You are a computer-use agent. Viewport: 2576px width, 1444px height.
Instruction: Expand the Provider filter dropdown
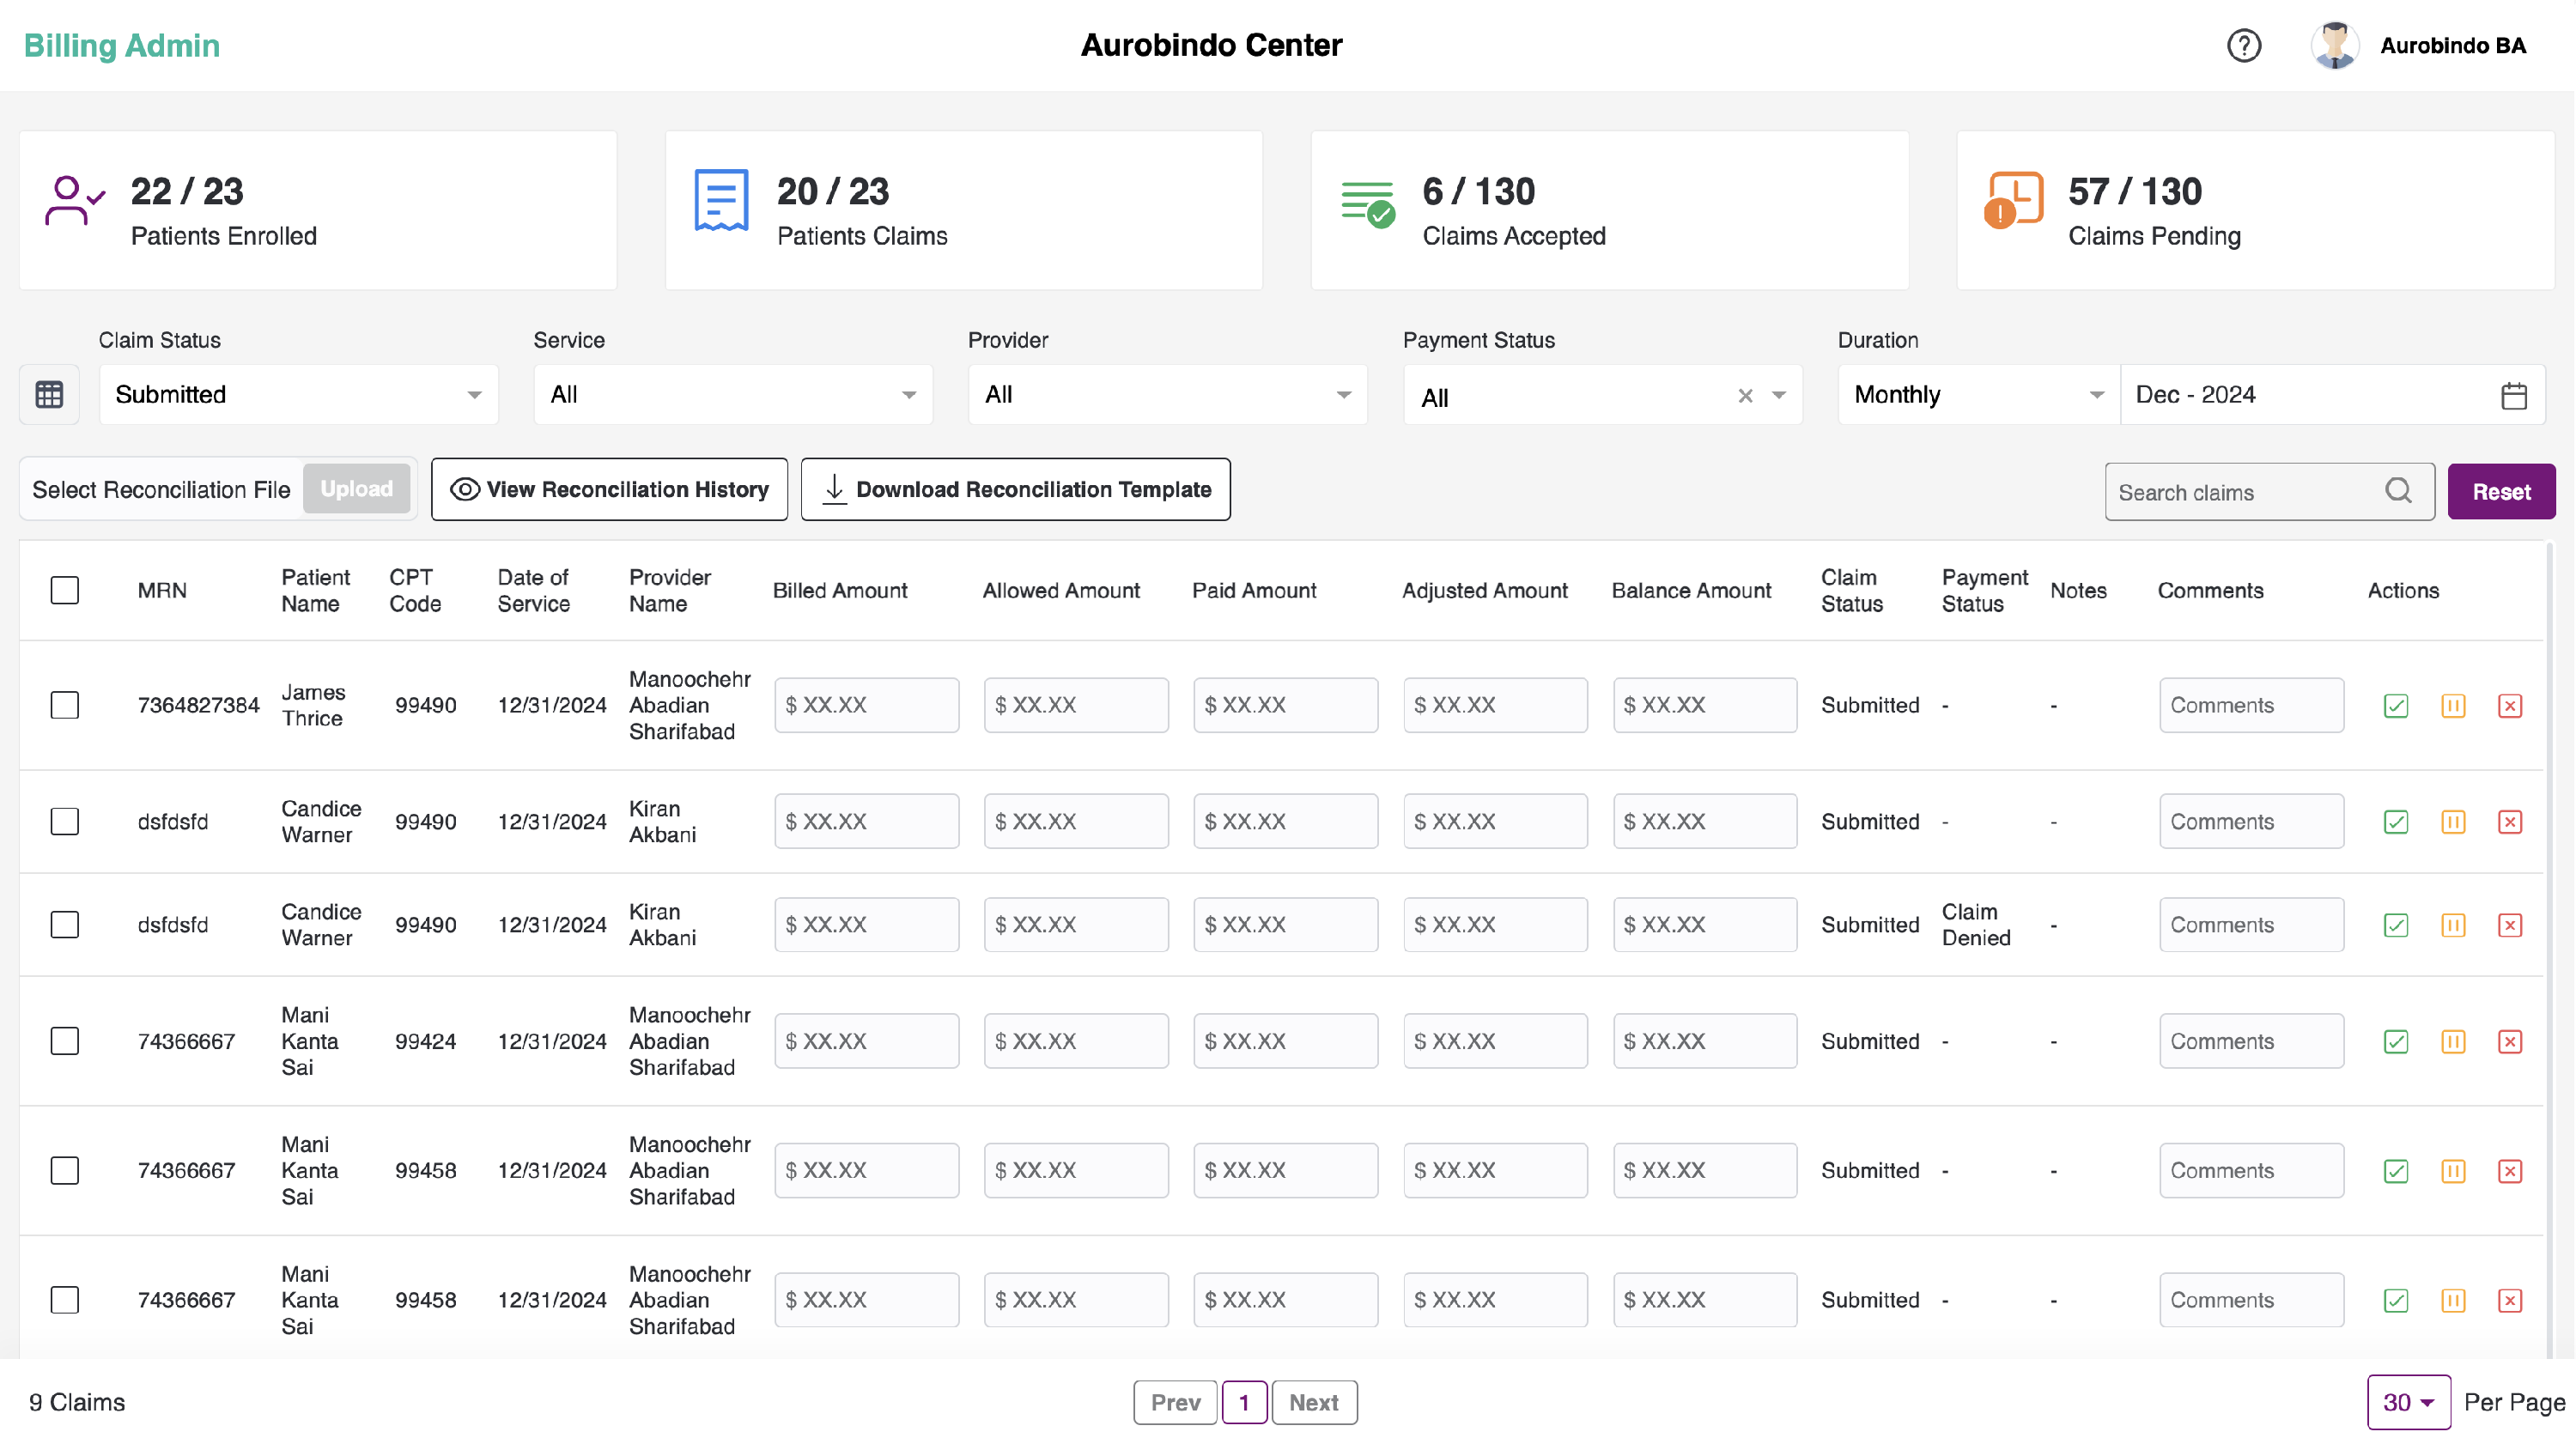[1166, 394]
